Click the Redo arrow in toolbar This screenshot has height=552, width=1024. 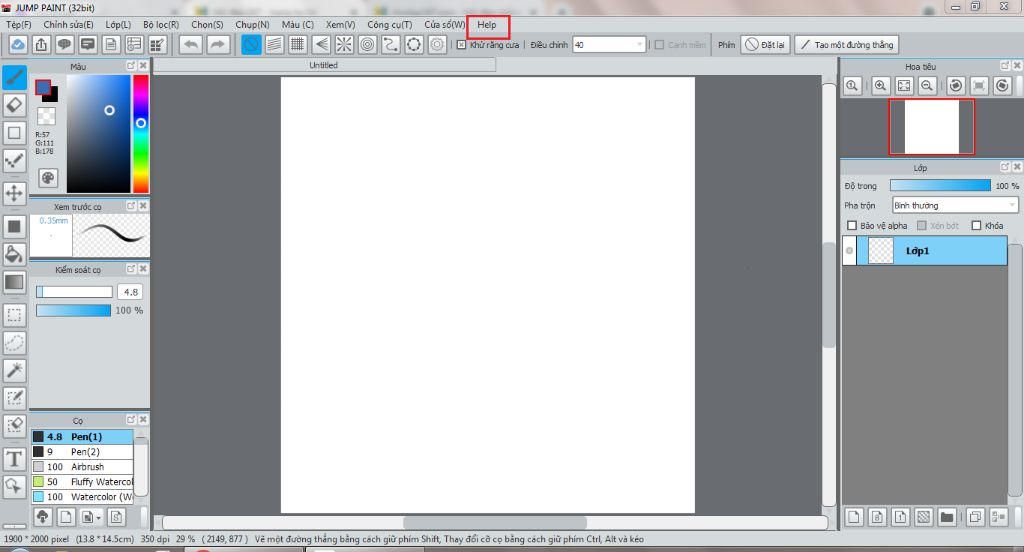coord(217,44)
